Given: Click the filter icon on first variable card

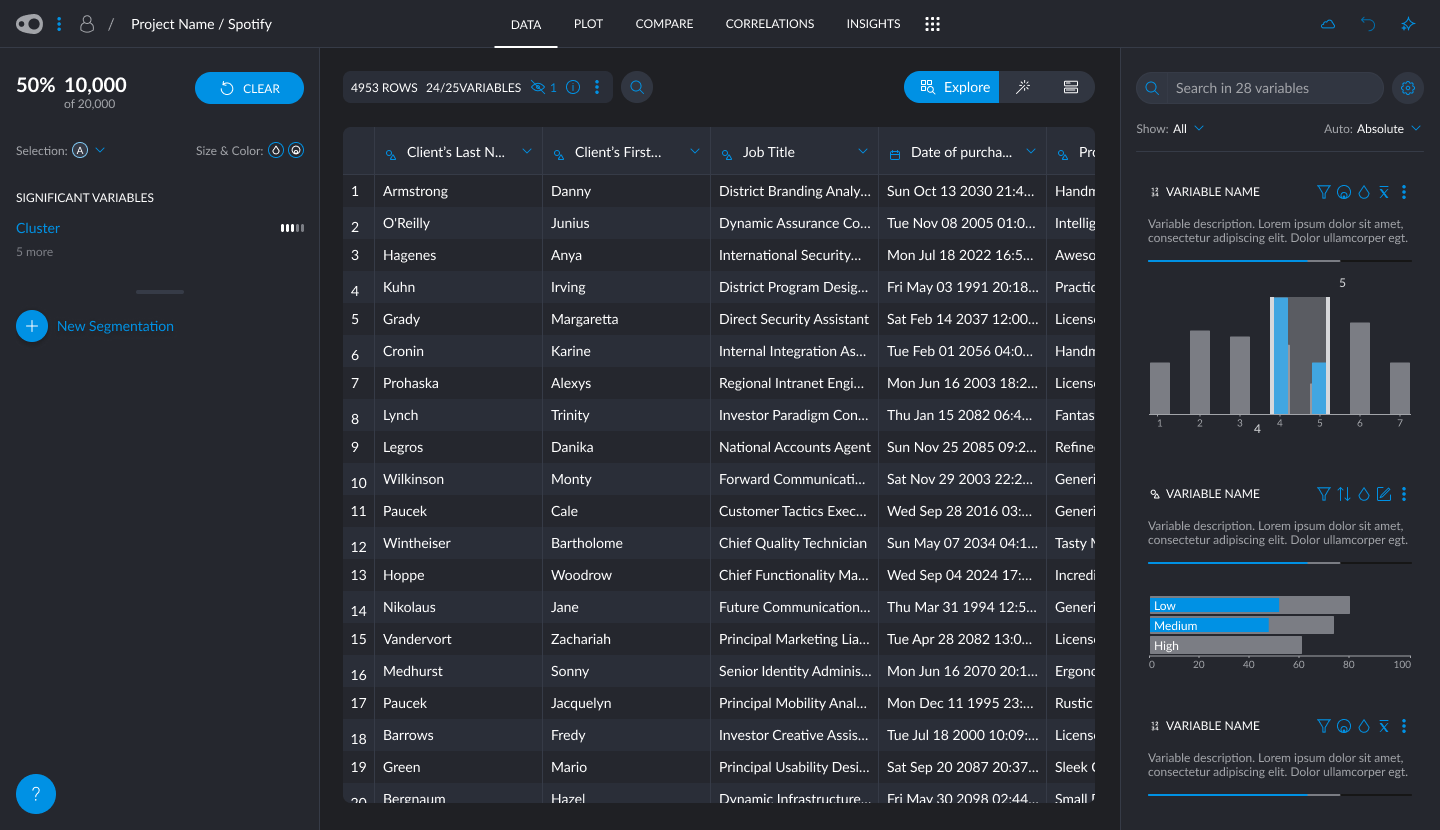Looking at the screenshot, I should (1324, 192).
